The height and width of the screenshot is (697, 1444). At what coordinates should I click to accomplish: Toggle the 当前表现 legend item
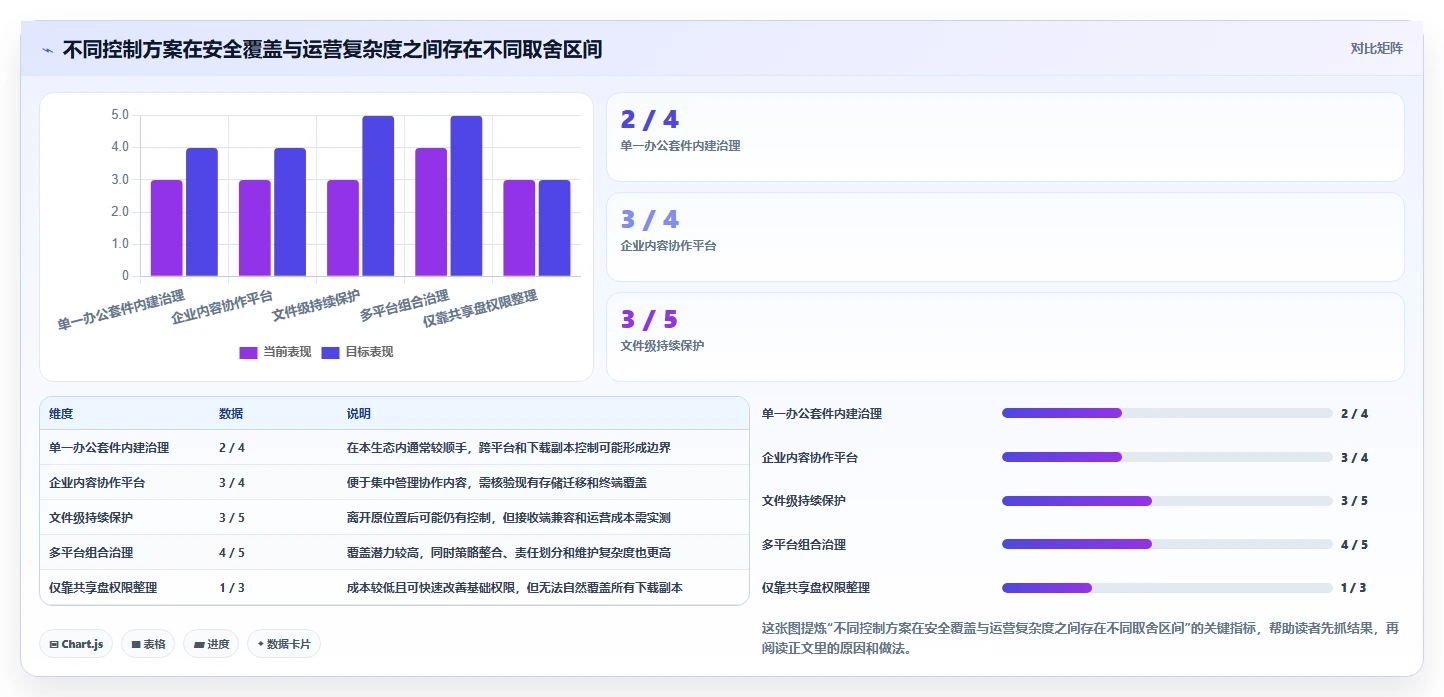coord(275,352)
